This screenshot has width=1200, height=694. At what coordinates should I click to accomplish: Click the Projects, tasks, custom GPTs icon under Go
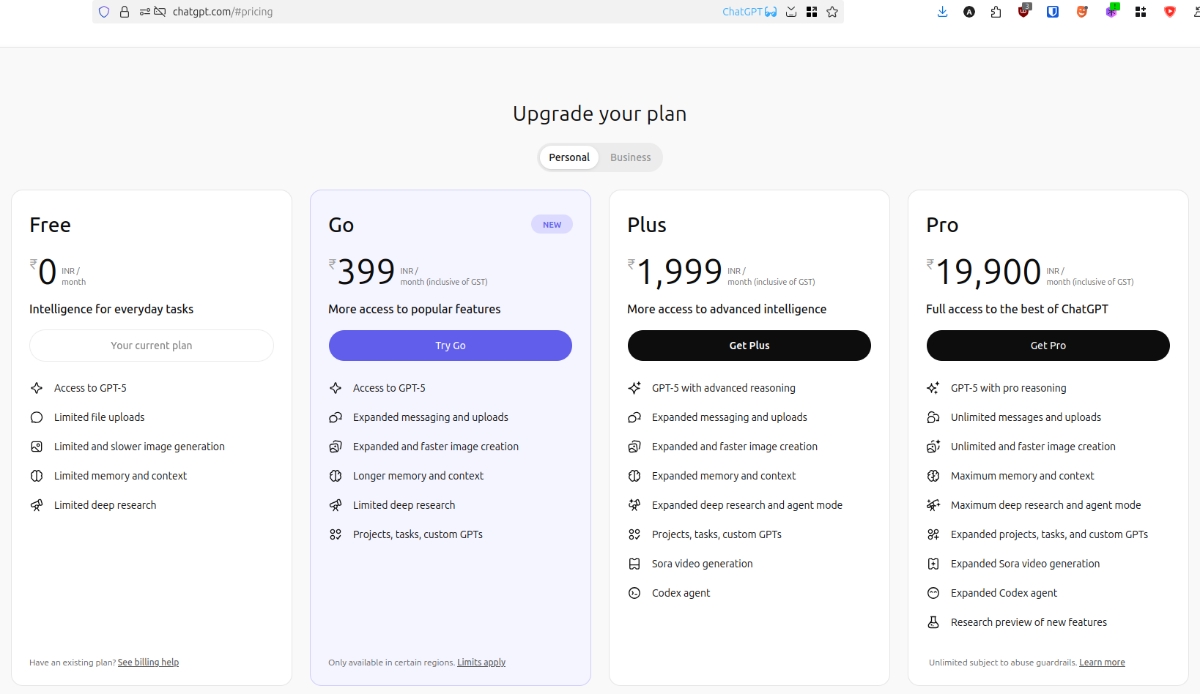click(x=334, y=534)
